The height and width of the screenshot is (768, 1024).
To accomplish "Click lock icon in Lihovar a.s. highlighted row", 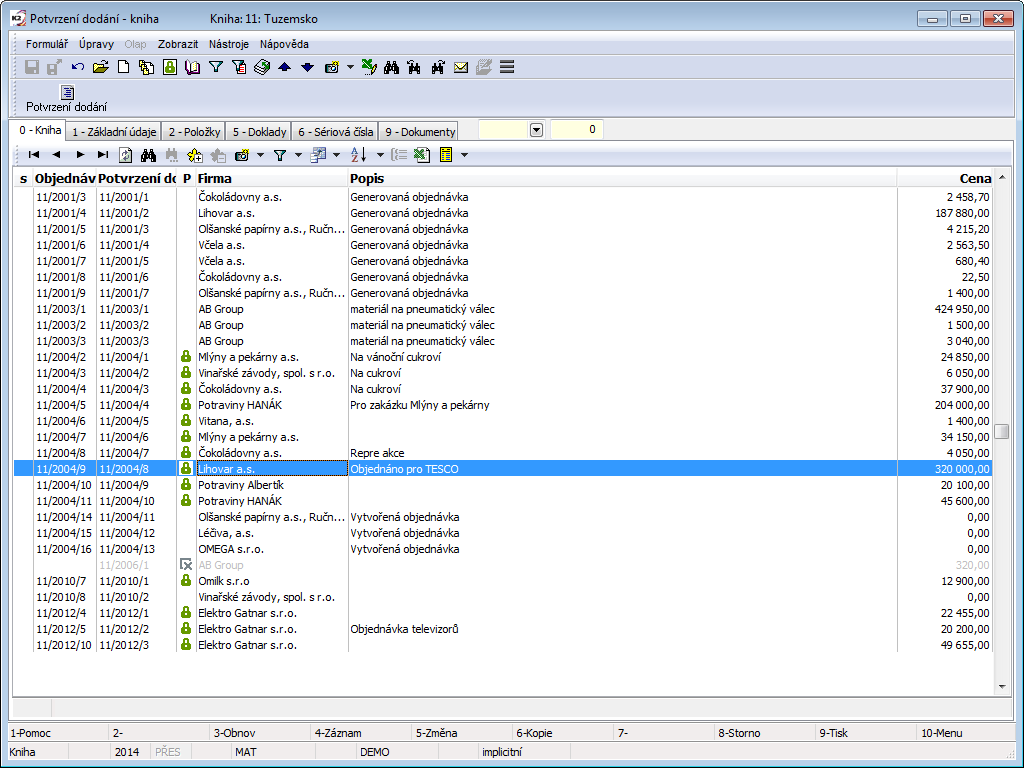I will point(185,468).
